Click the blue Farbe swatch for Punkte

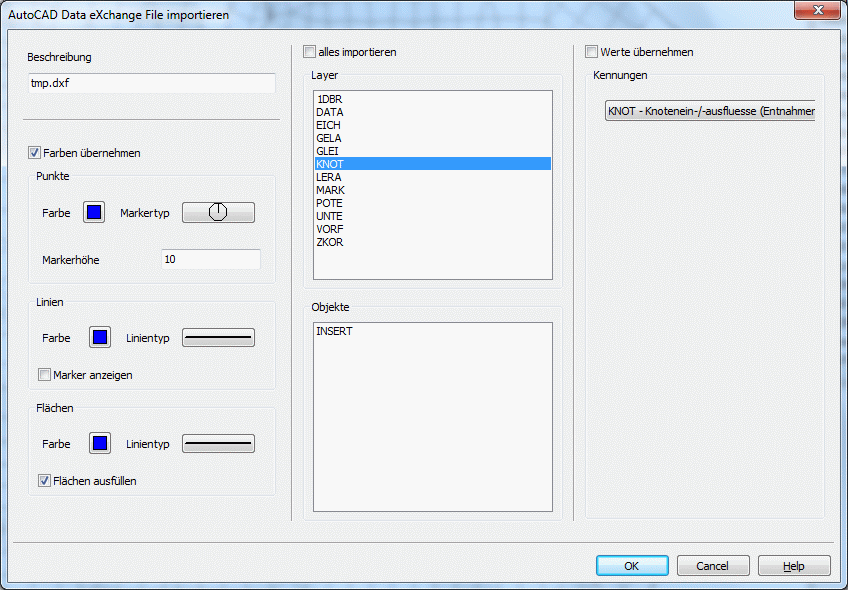tap(94, 212)
